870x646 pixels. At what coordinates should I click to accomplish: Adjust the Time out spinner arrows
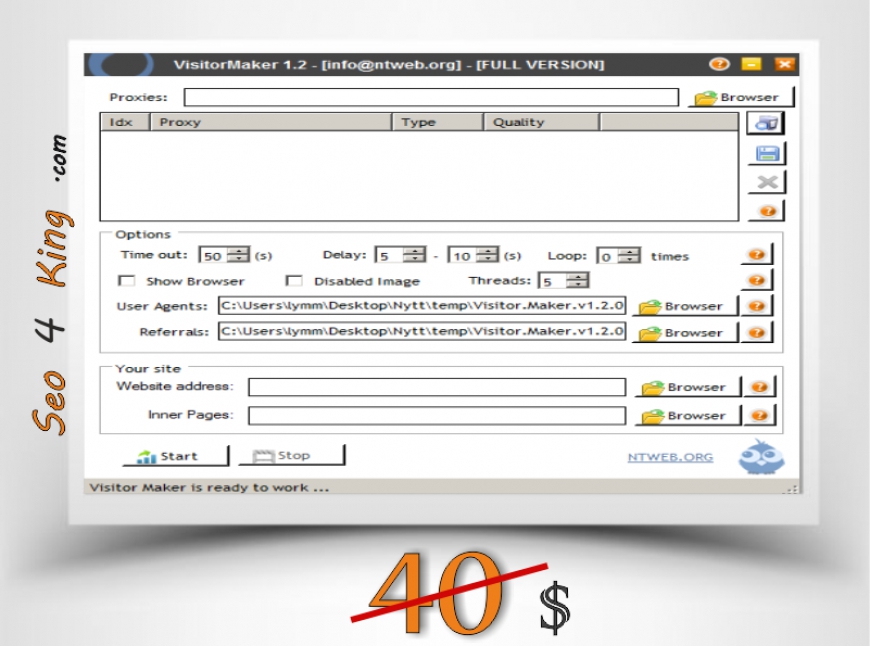tap(239, 255)
